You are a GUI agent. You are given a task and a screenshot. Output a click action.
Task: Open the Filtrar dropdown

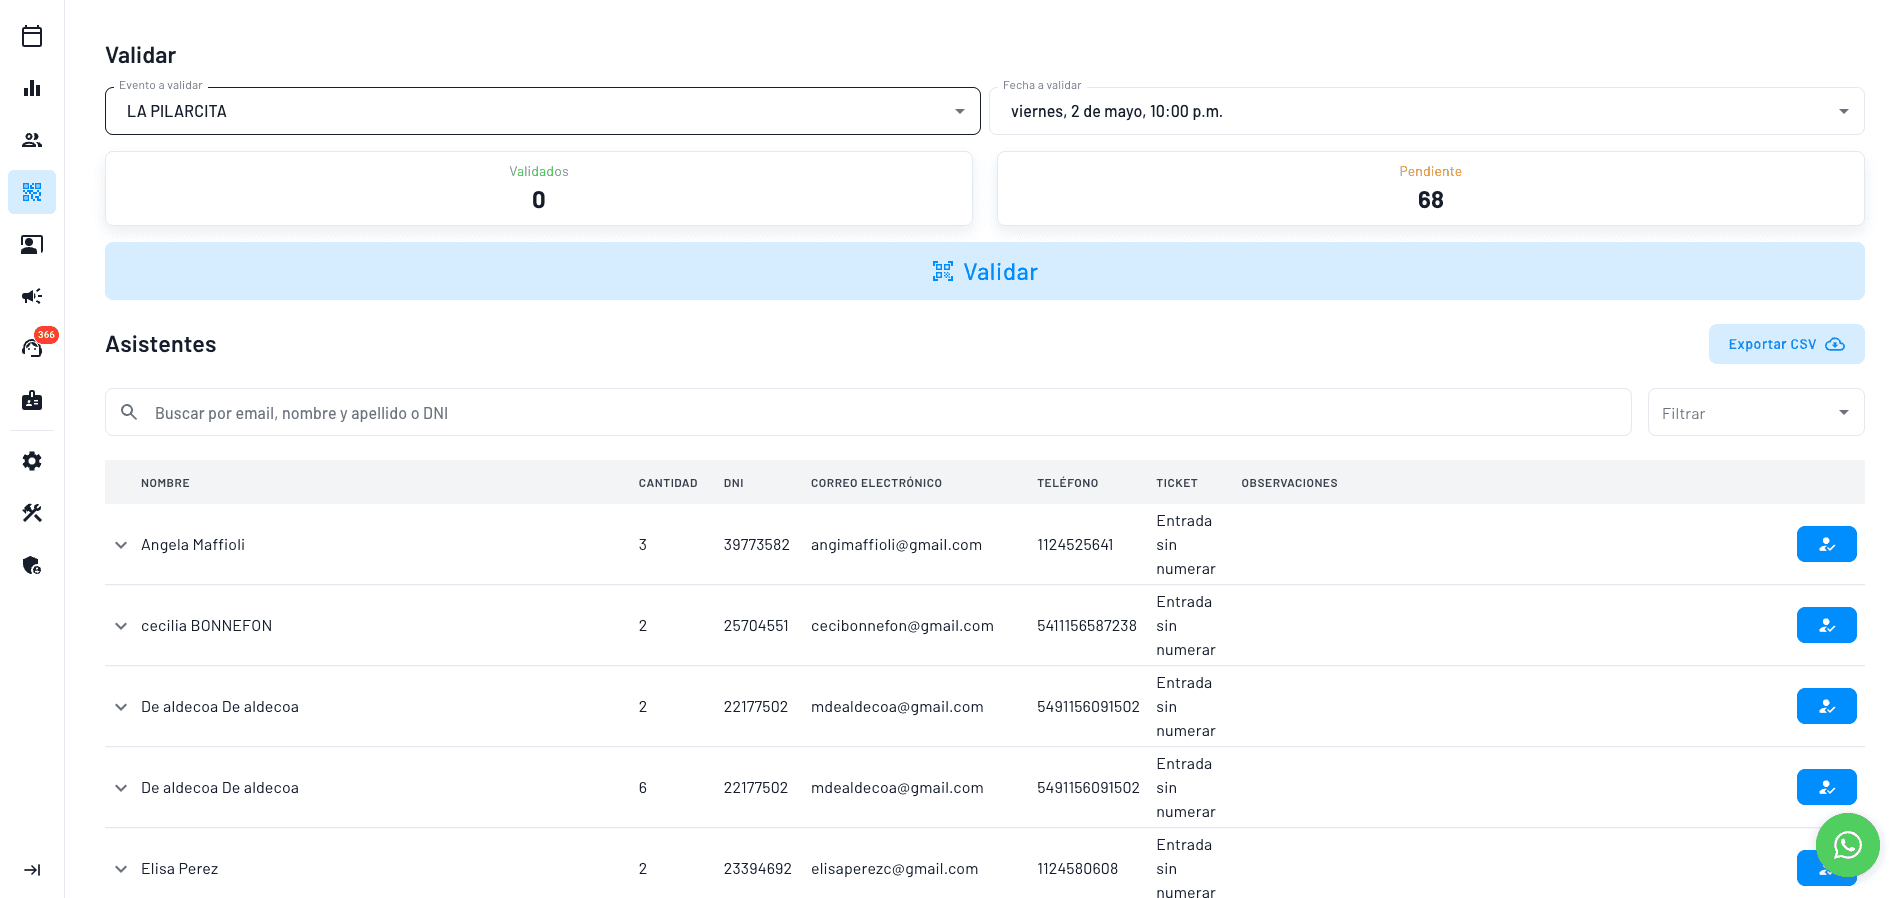pos(1756,412)
